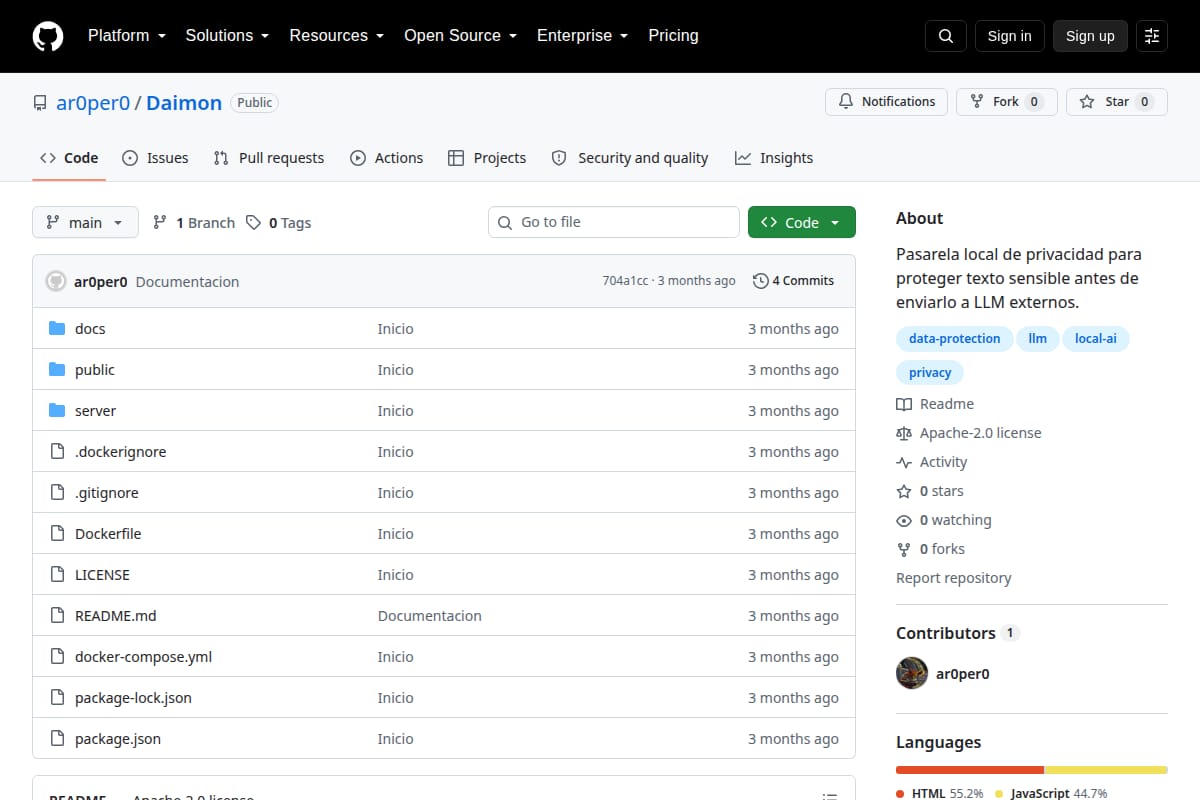The height and width of the screenshot is (800, 1200).
Task: Open the Insights tab
Action: tap(774, 158)
